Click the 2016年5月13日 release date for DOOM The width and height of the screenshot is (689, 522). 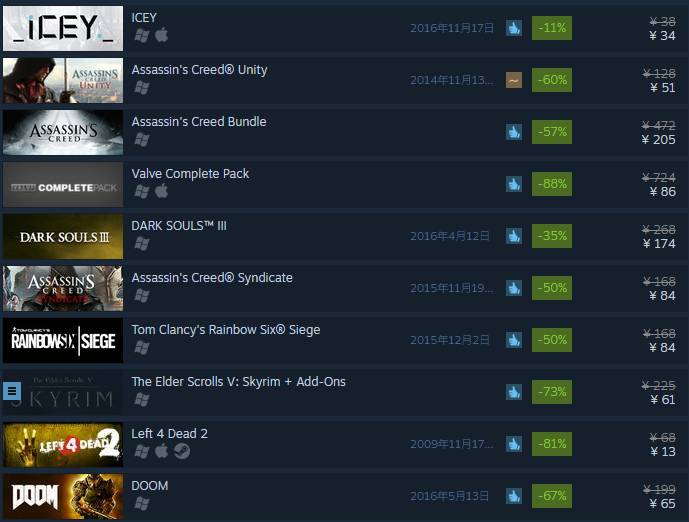[450, 496]
